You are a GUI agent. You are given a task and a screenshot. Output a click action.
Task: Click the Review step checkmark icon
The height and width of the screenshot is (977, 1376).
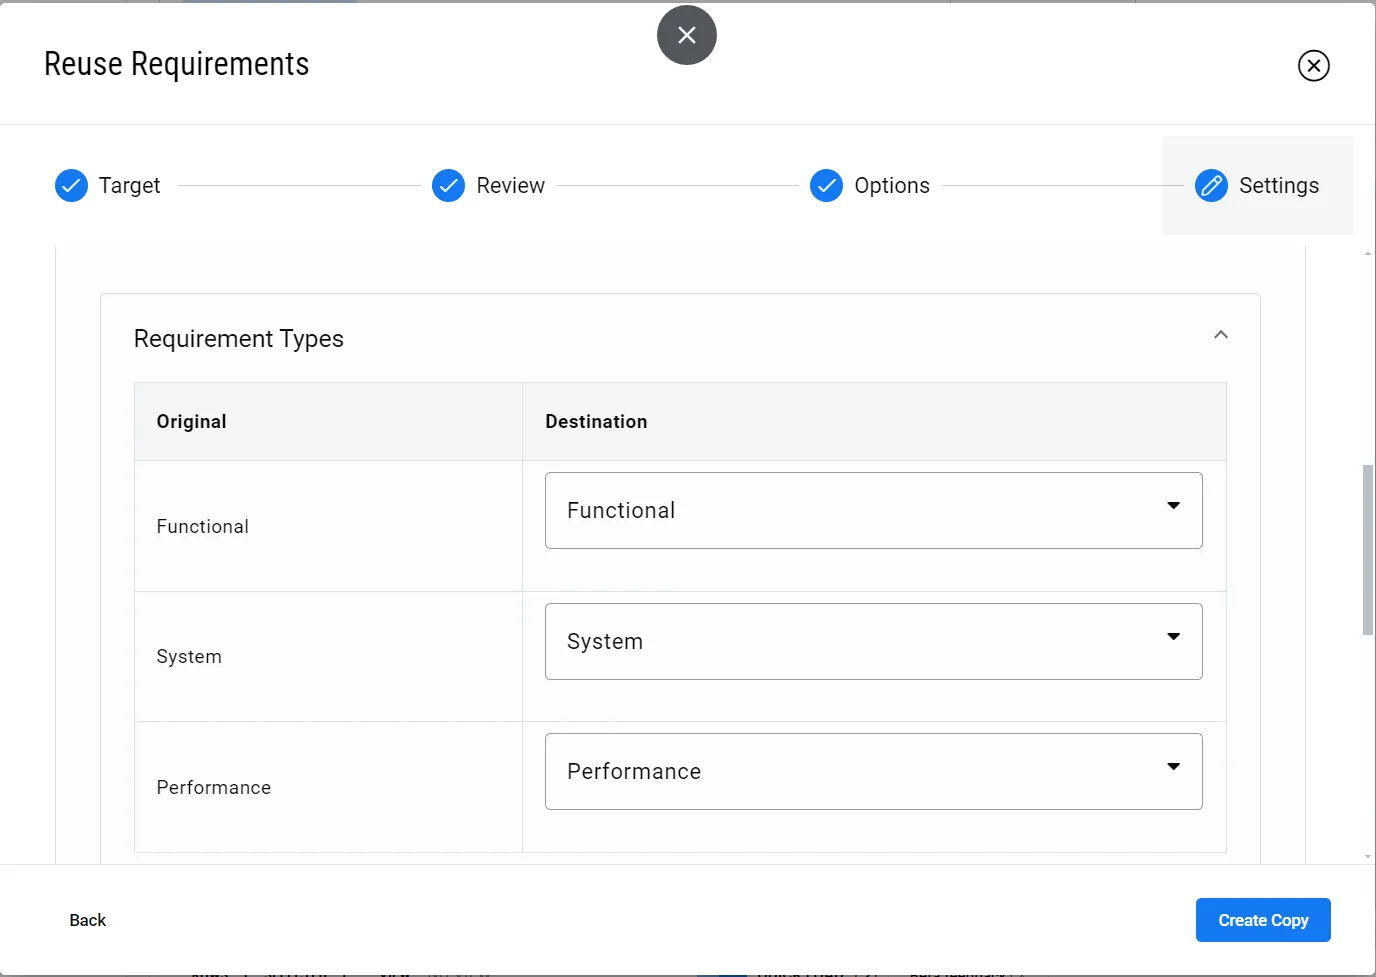coord(448,185)
